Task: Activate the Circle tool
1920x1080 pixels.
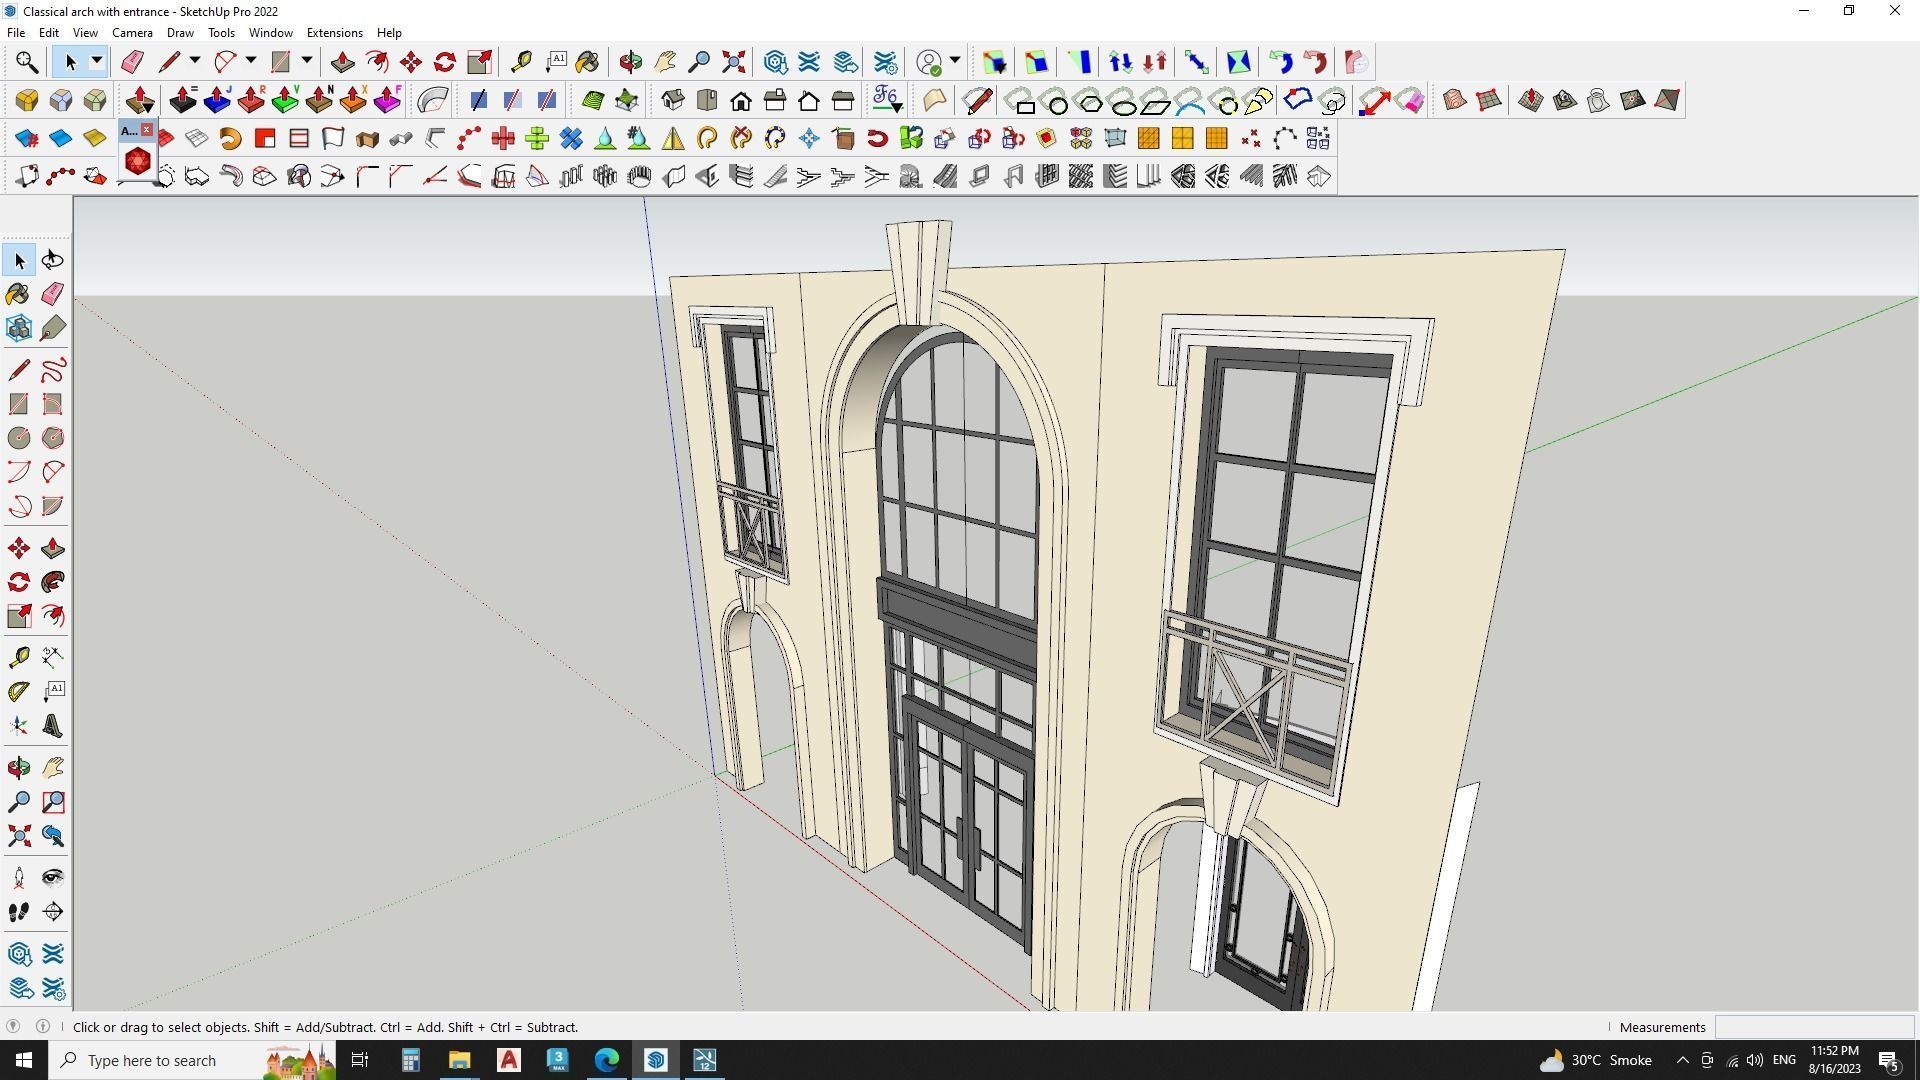Action: [19, 438]
